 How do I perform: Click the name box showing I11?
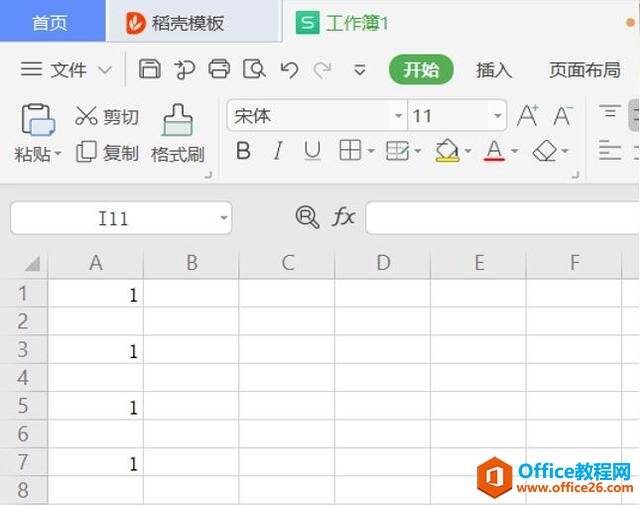113,218
